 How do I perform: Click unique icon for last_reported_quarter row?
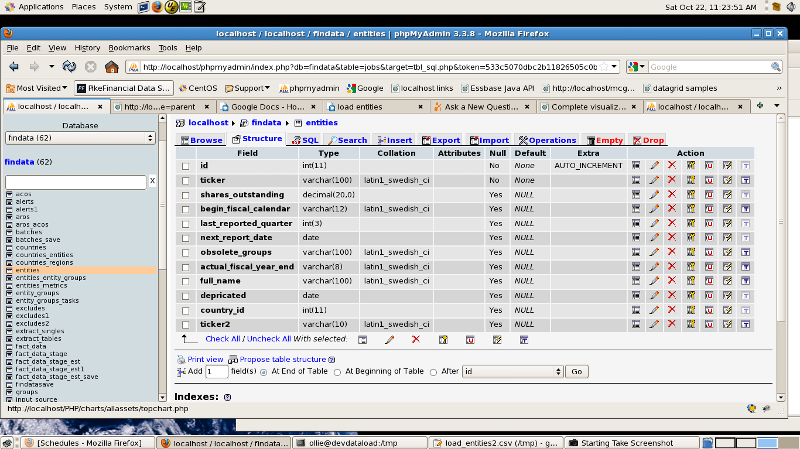(x=709, y=223)
